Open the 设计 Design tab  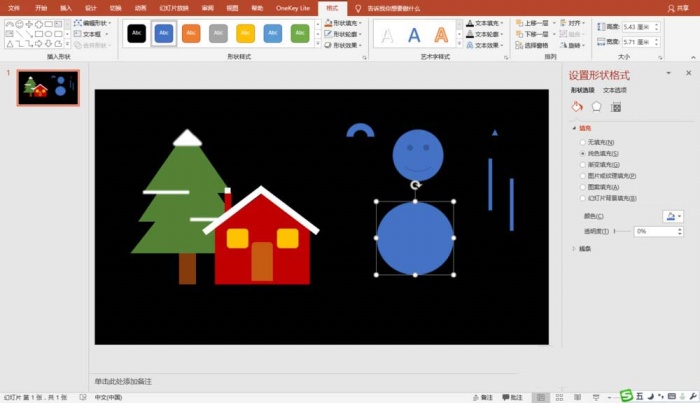[x=91, y=8]
